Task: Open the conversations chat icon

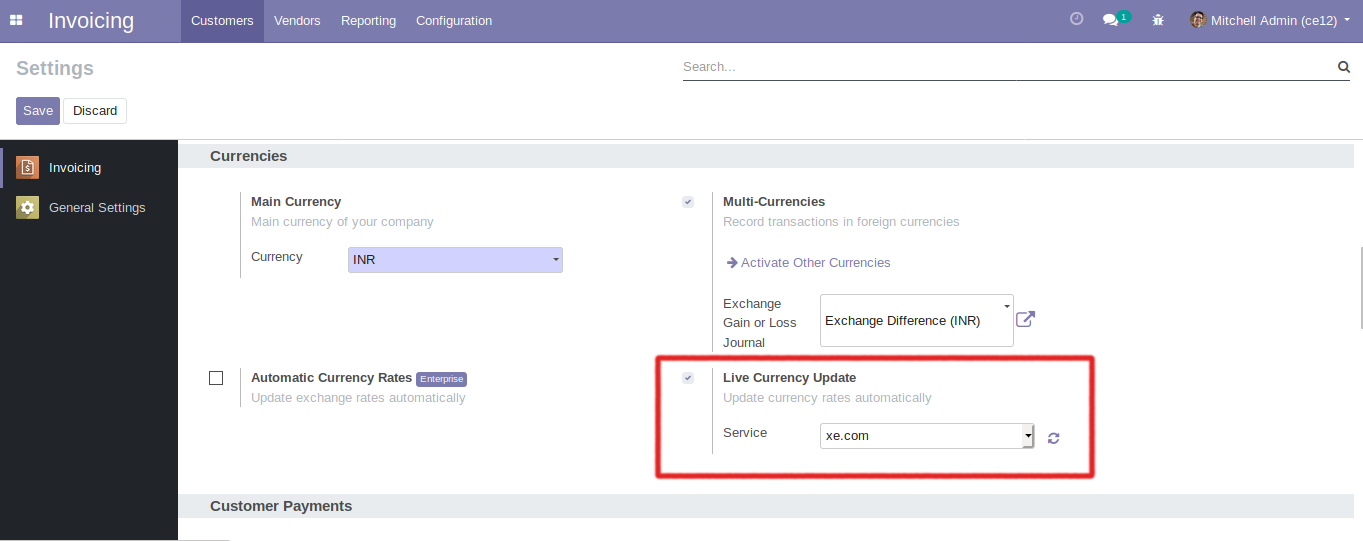Action: (1111, 20)
